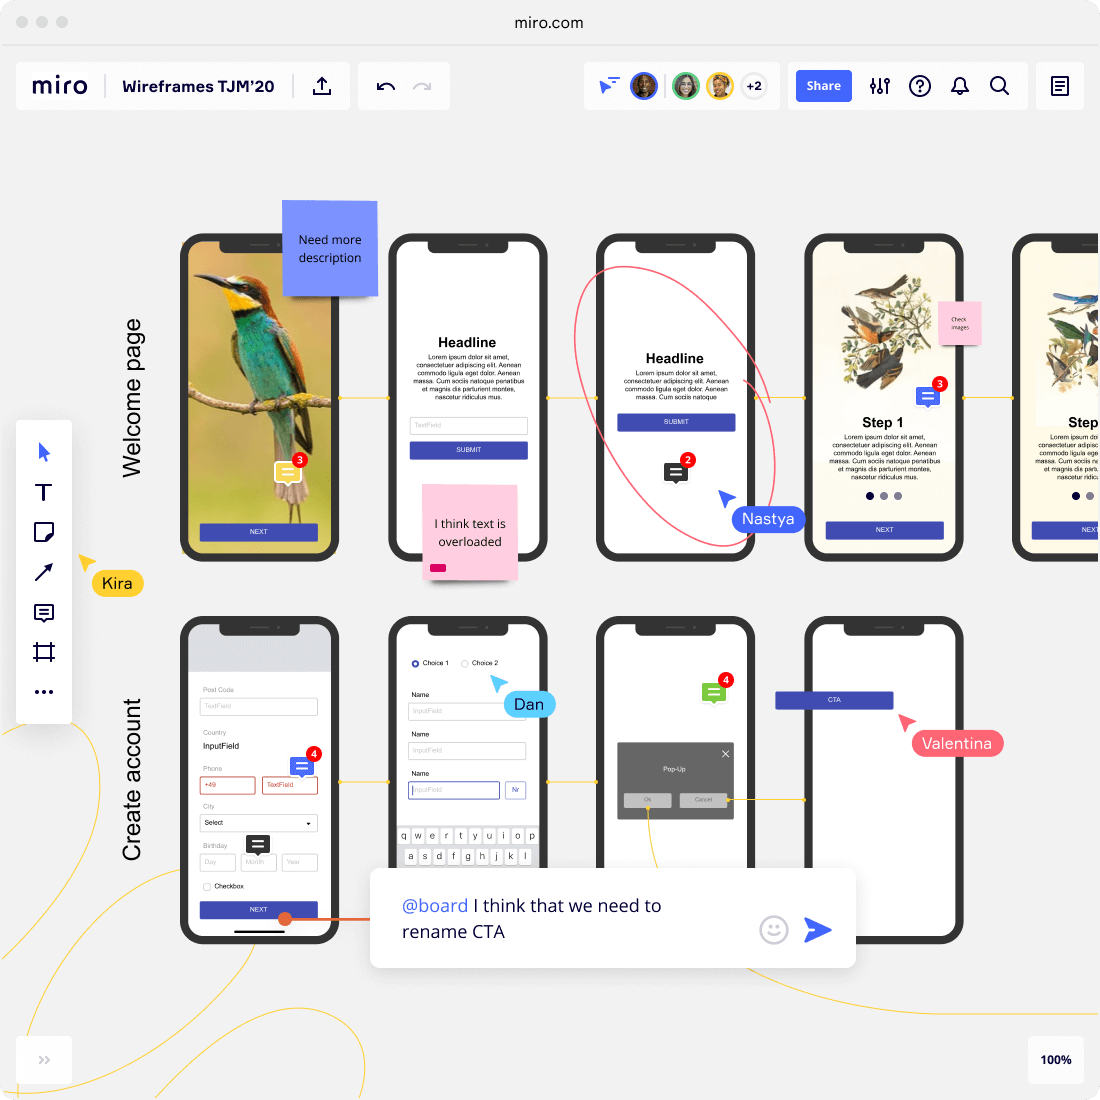The height and width of the screenshot is (1100, 1100).
Task: Open the help question mark icon
Action: 920,86
